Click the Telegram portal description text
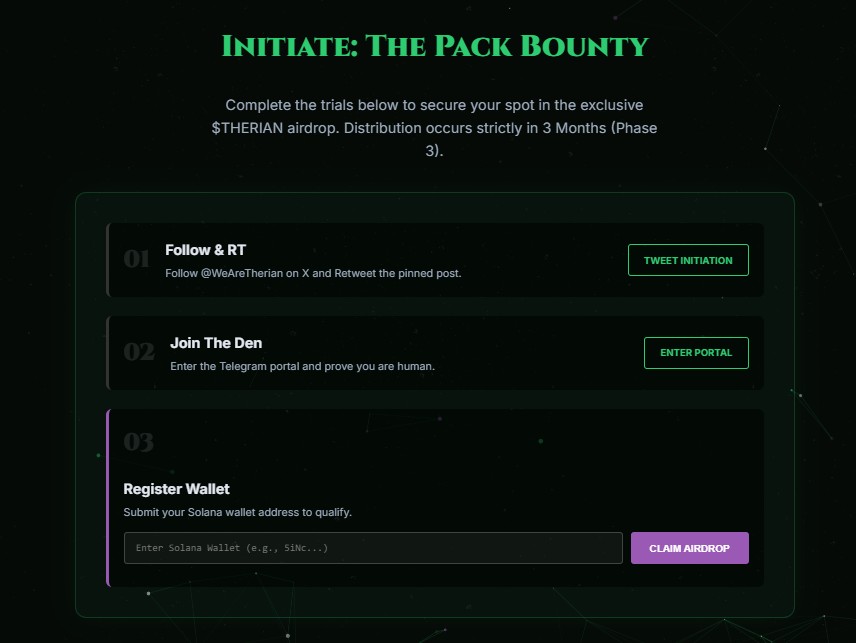 click(x=302, y=366)
